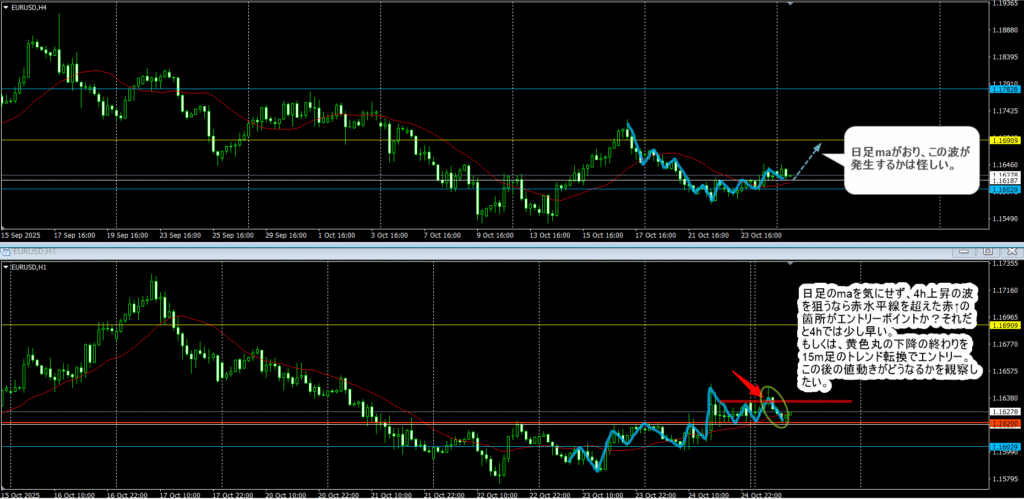Click the EURUSD,H1 window title bar
The image size is (1024, 499).
click(400, 252)
